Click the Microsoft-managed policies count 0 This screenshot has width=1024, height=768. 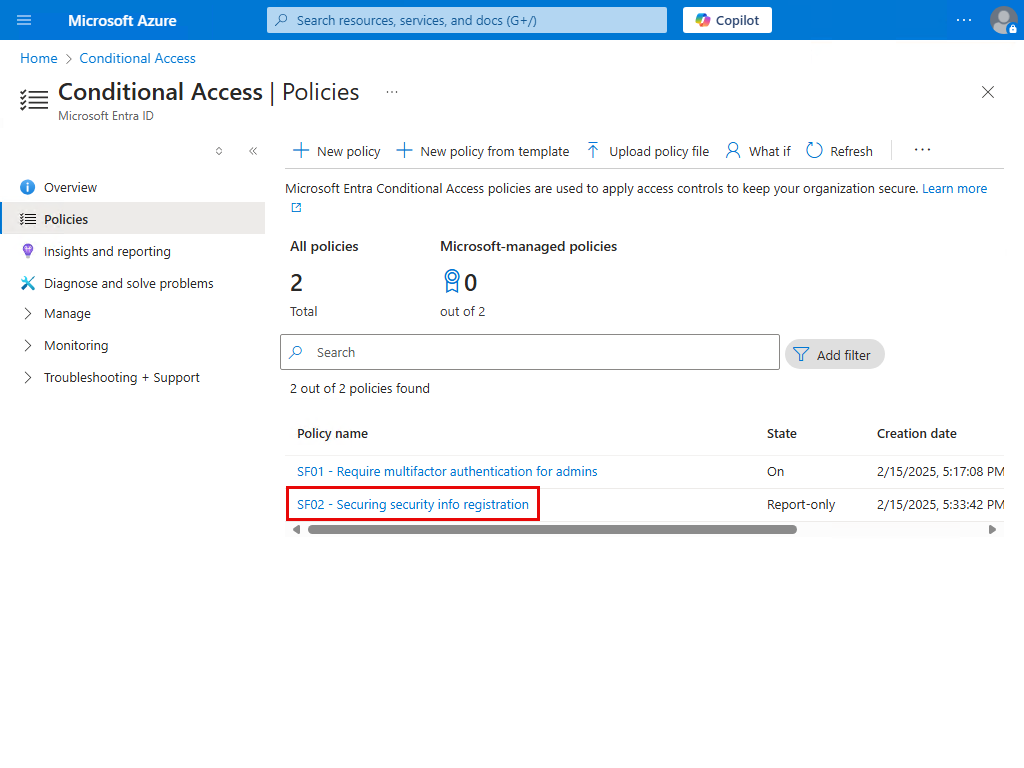(470, 283)
